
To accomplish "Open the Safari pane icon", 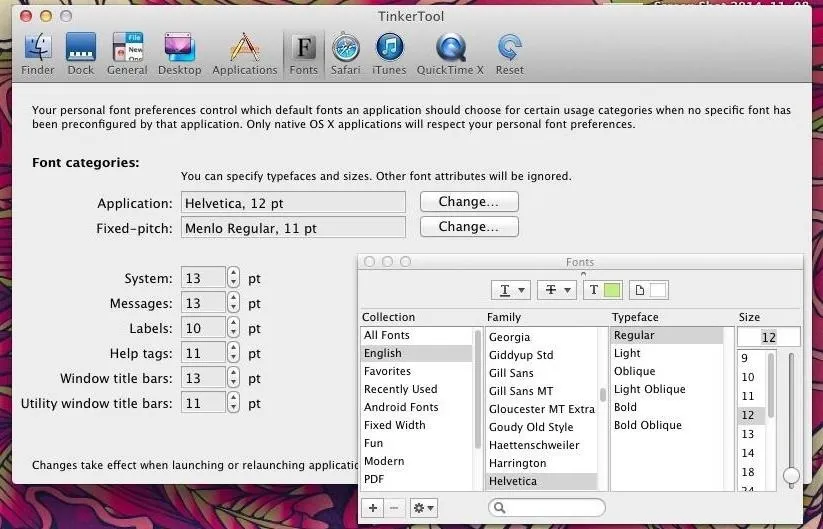I will [345, 54].
